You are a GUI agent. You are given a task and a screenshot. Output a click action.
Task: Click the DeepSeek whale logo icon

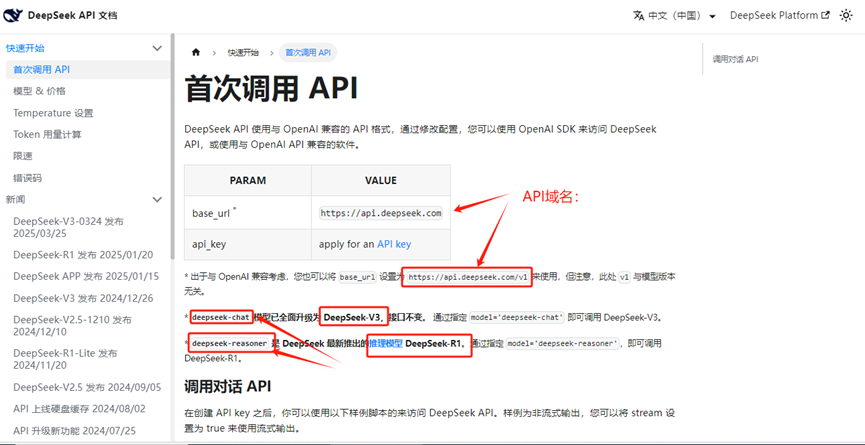click(x=13, y=15)
